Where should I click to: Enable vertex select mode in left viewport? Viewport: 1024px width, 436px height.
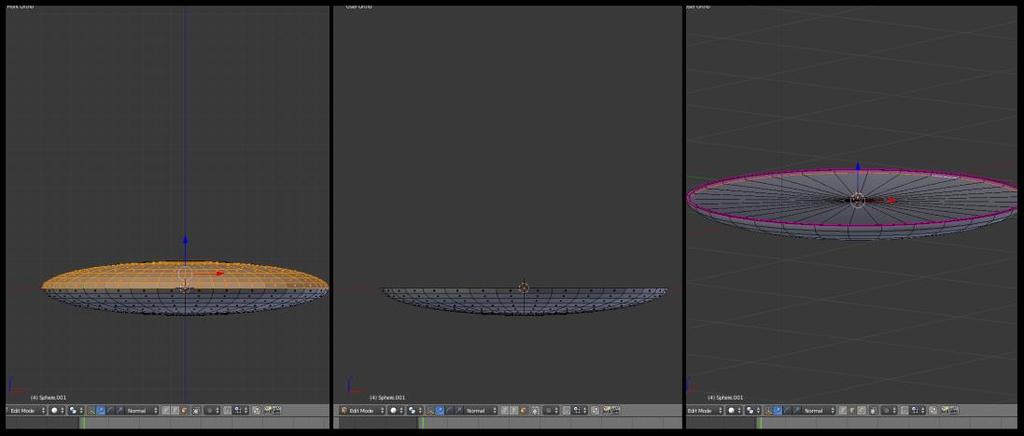(x=166, y=411)
